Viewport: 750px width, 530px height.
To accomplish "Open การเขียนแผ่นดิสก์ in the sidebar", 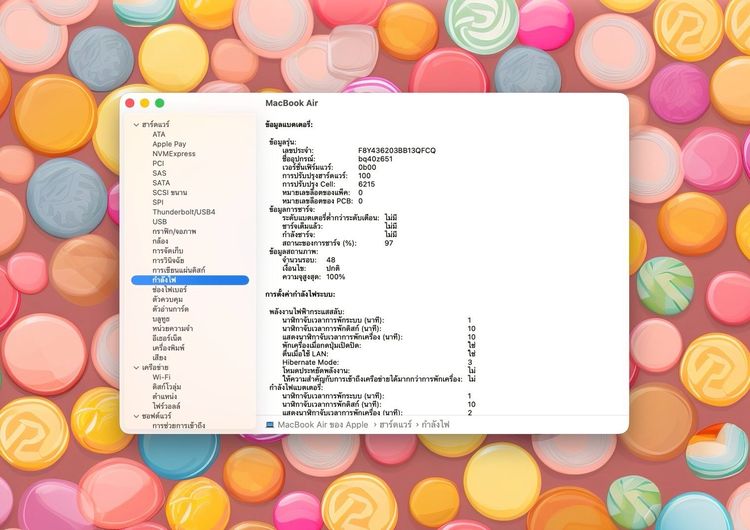I will click(178, 270).
